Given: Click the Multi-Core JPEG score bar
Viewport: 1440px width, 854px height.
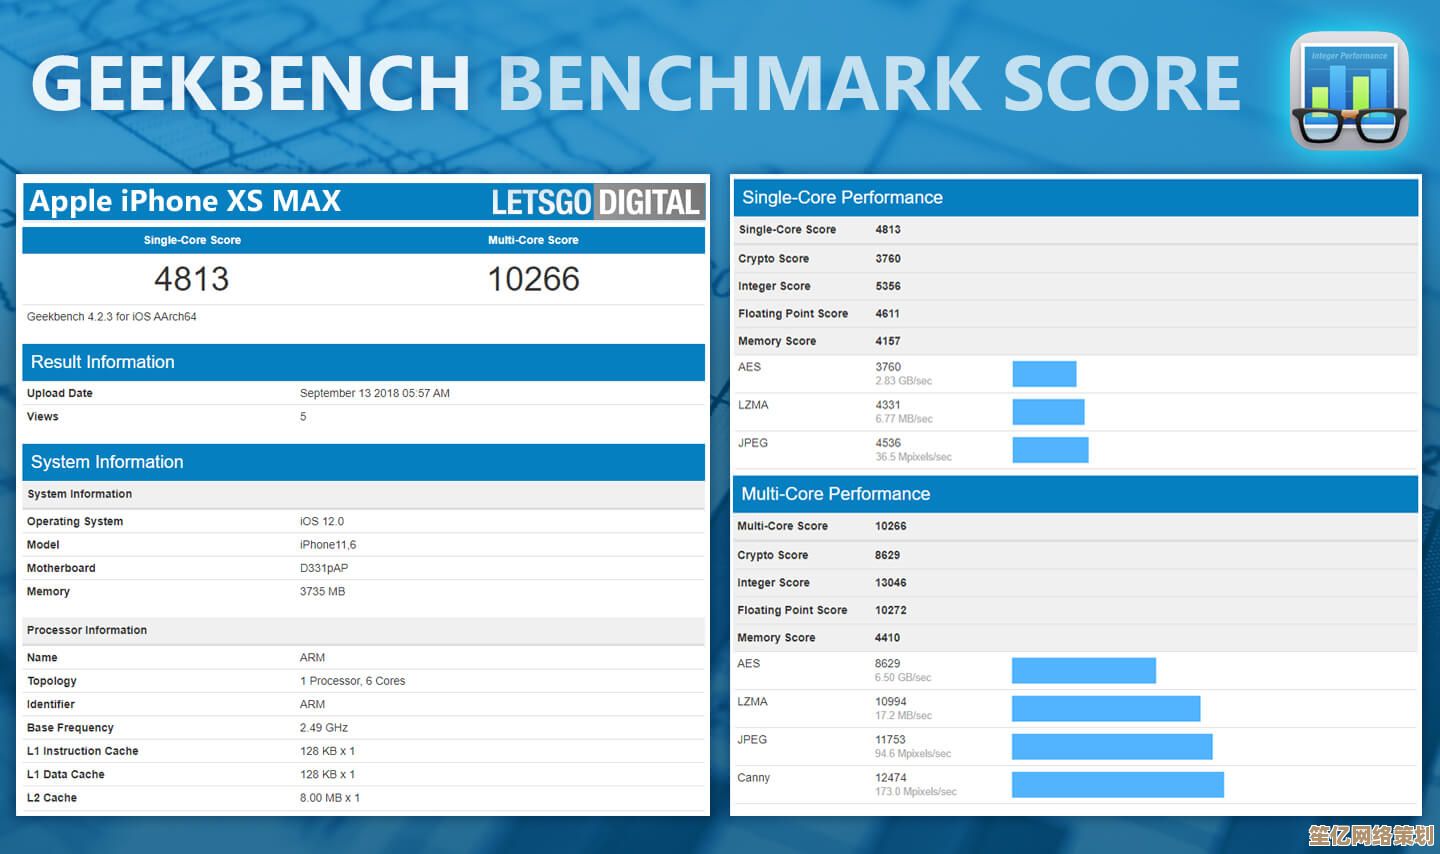Looking at the screenshot, I should (x=1111, y=747).
